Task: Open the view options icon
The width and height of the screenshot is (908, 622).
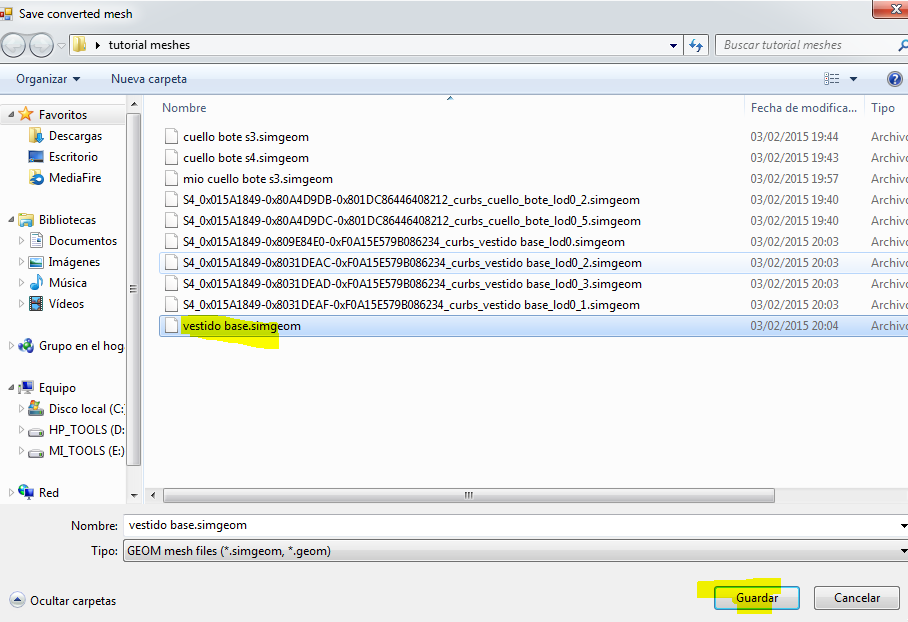Action: click(x=832, y=79)
